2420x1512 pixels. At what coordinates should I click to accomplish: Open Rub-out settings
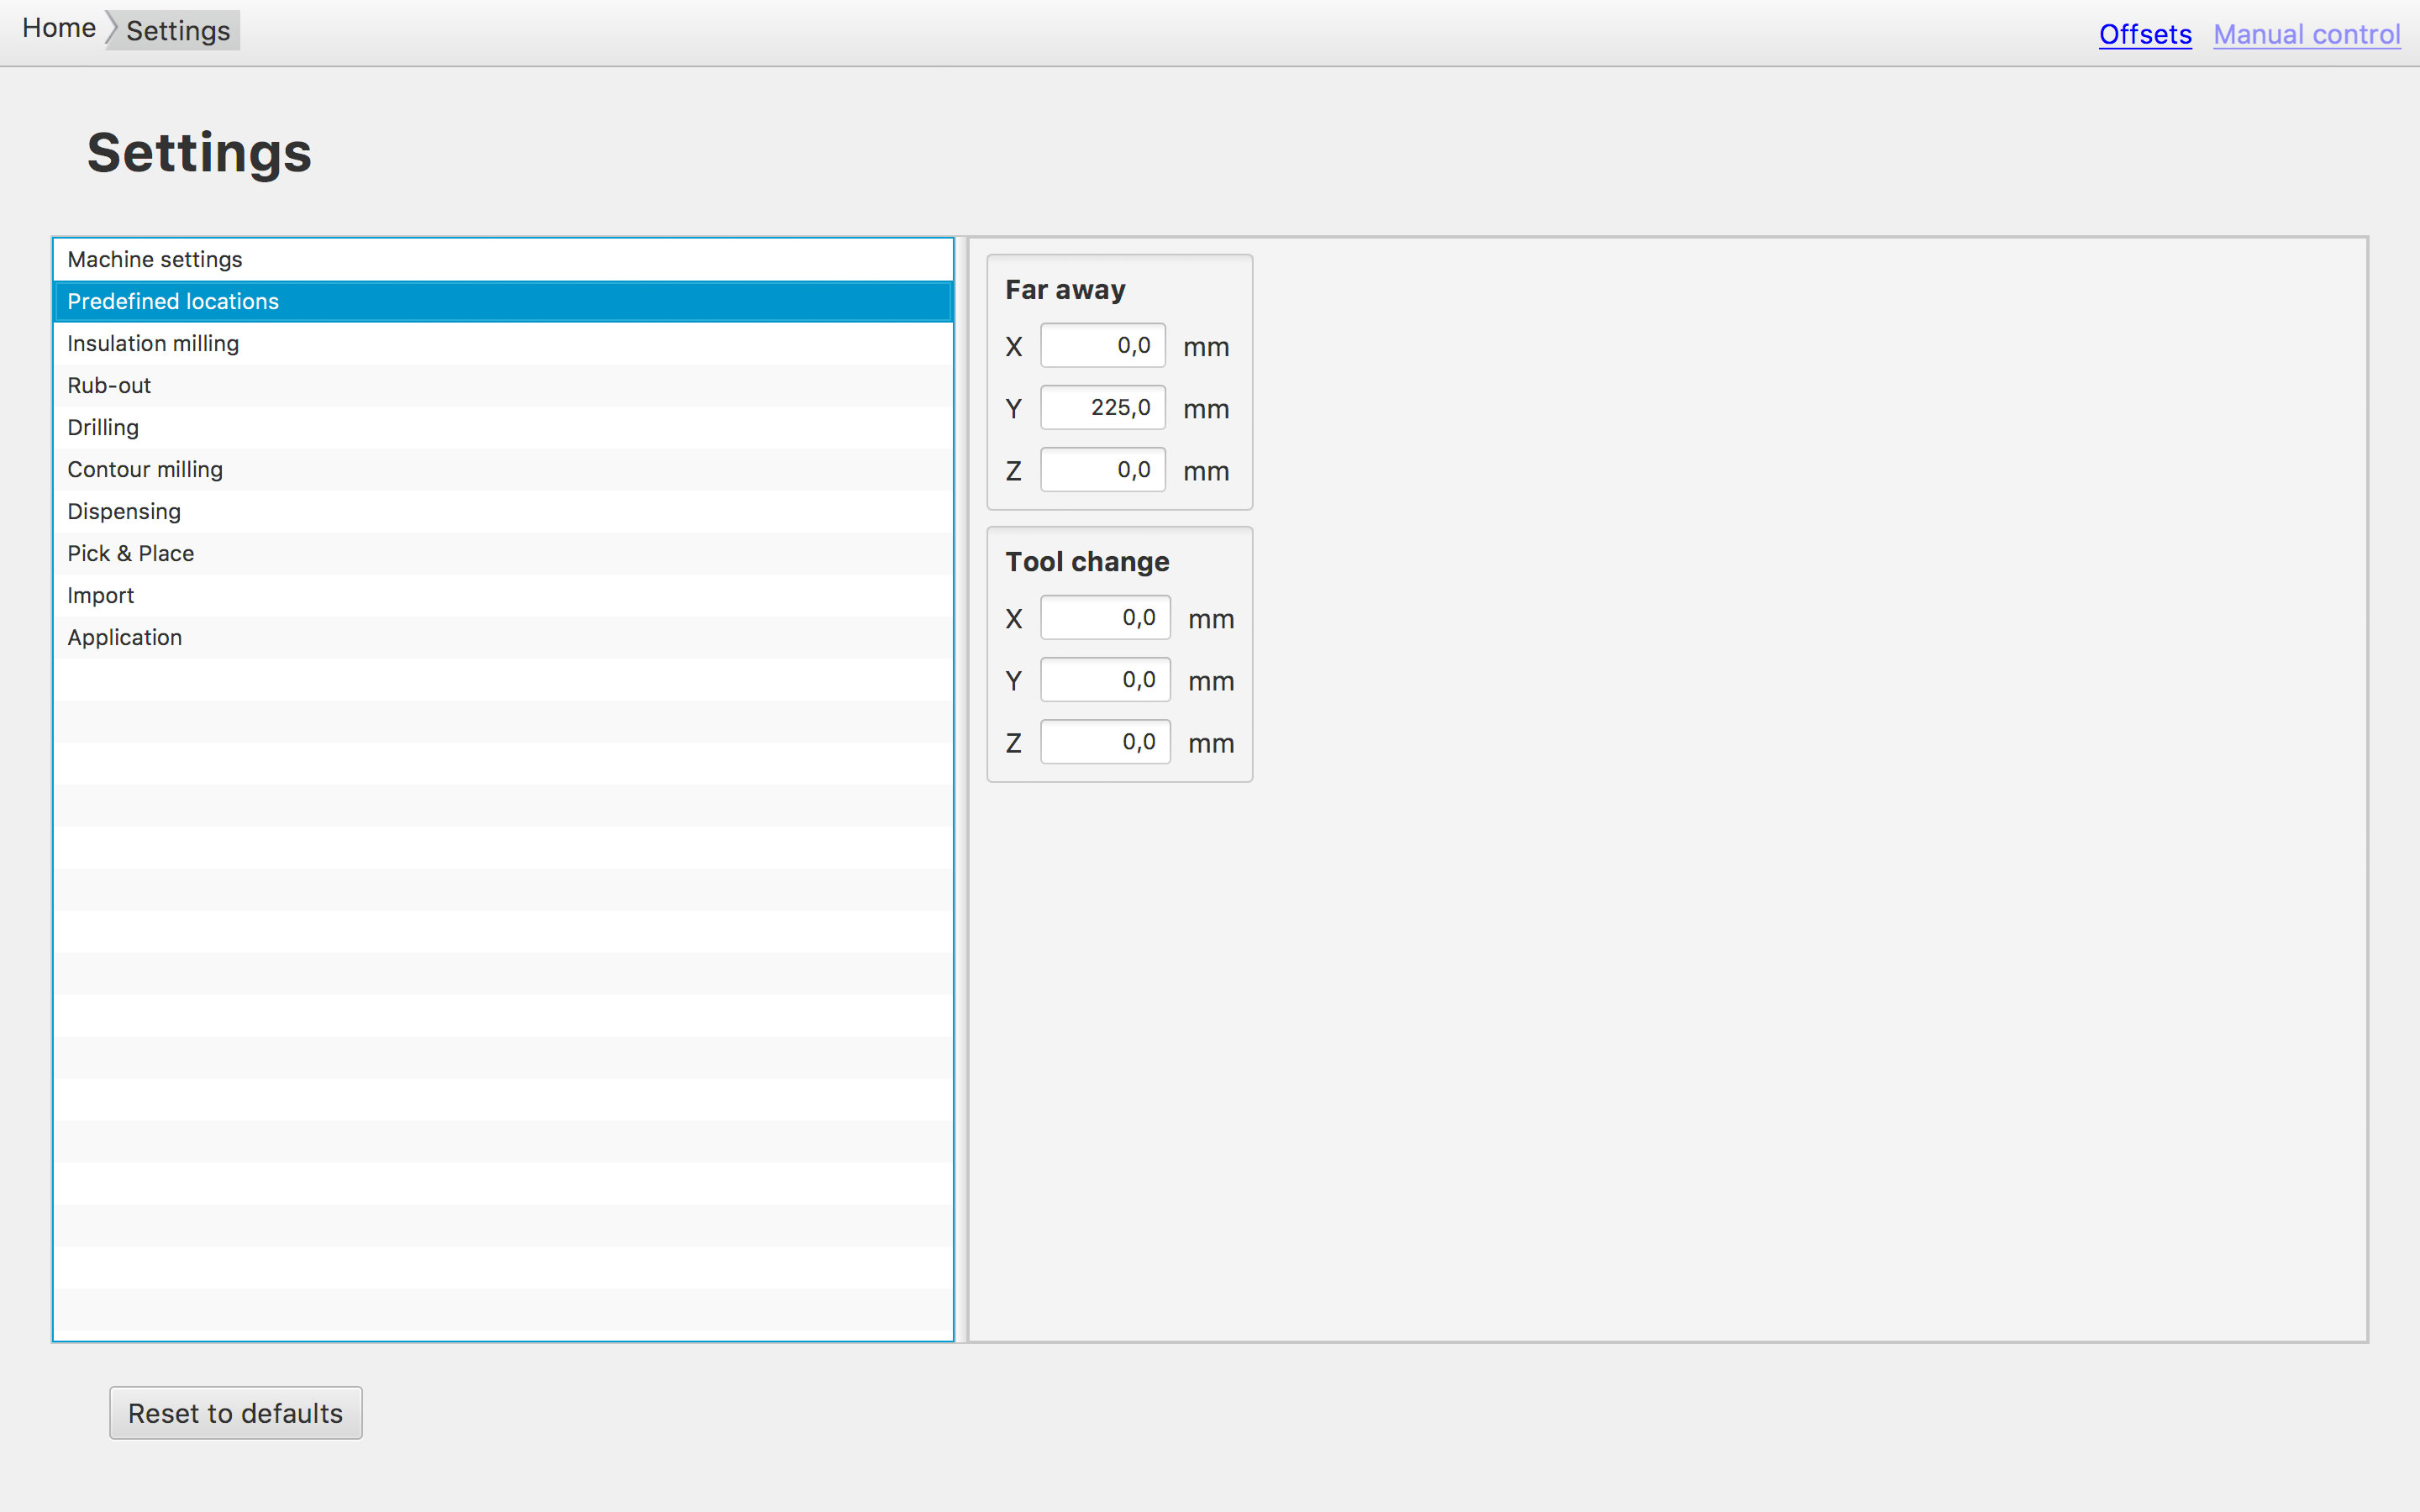click(x=503, y=386)
